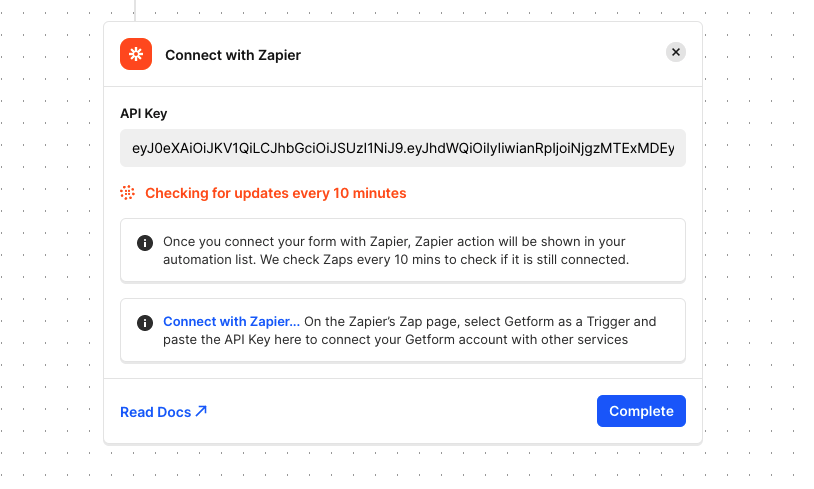814x489 pixels.
Task: Click the info icon beside the Connect with Zapier link
Action: click(x=145, y=323)
